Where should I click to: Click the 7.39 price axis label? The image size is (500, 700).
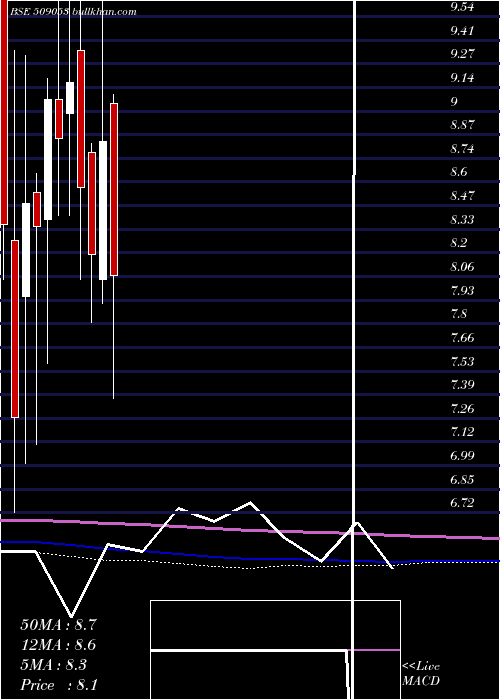tap(462, 385)
